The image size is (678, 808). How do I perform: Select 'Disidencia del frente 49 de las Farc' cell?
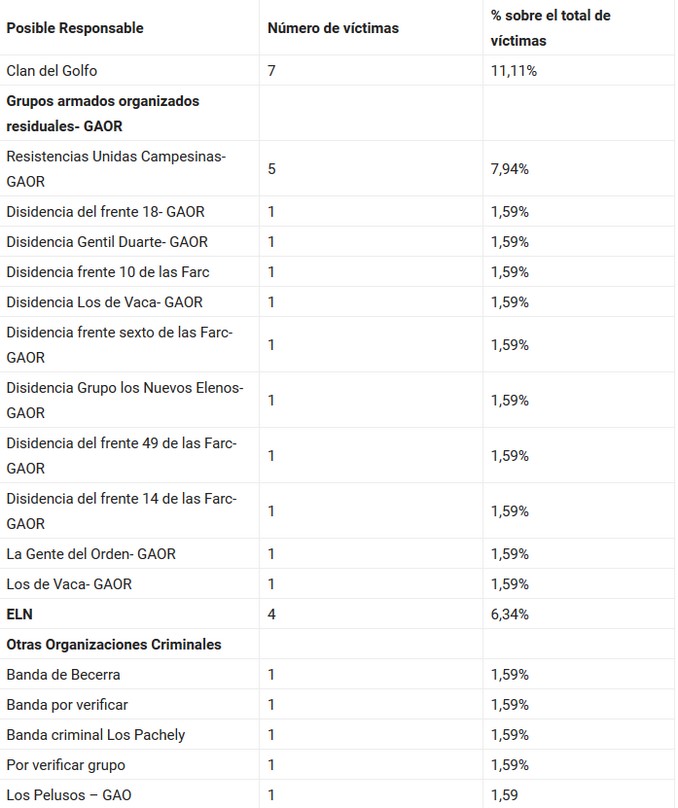point(122,456)
